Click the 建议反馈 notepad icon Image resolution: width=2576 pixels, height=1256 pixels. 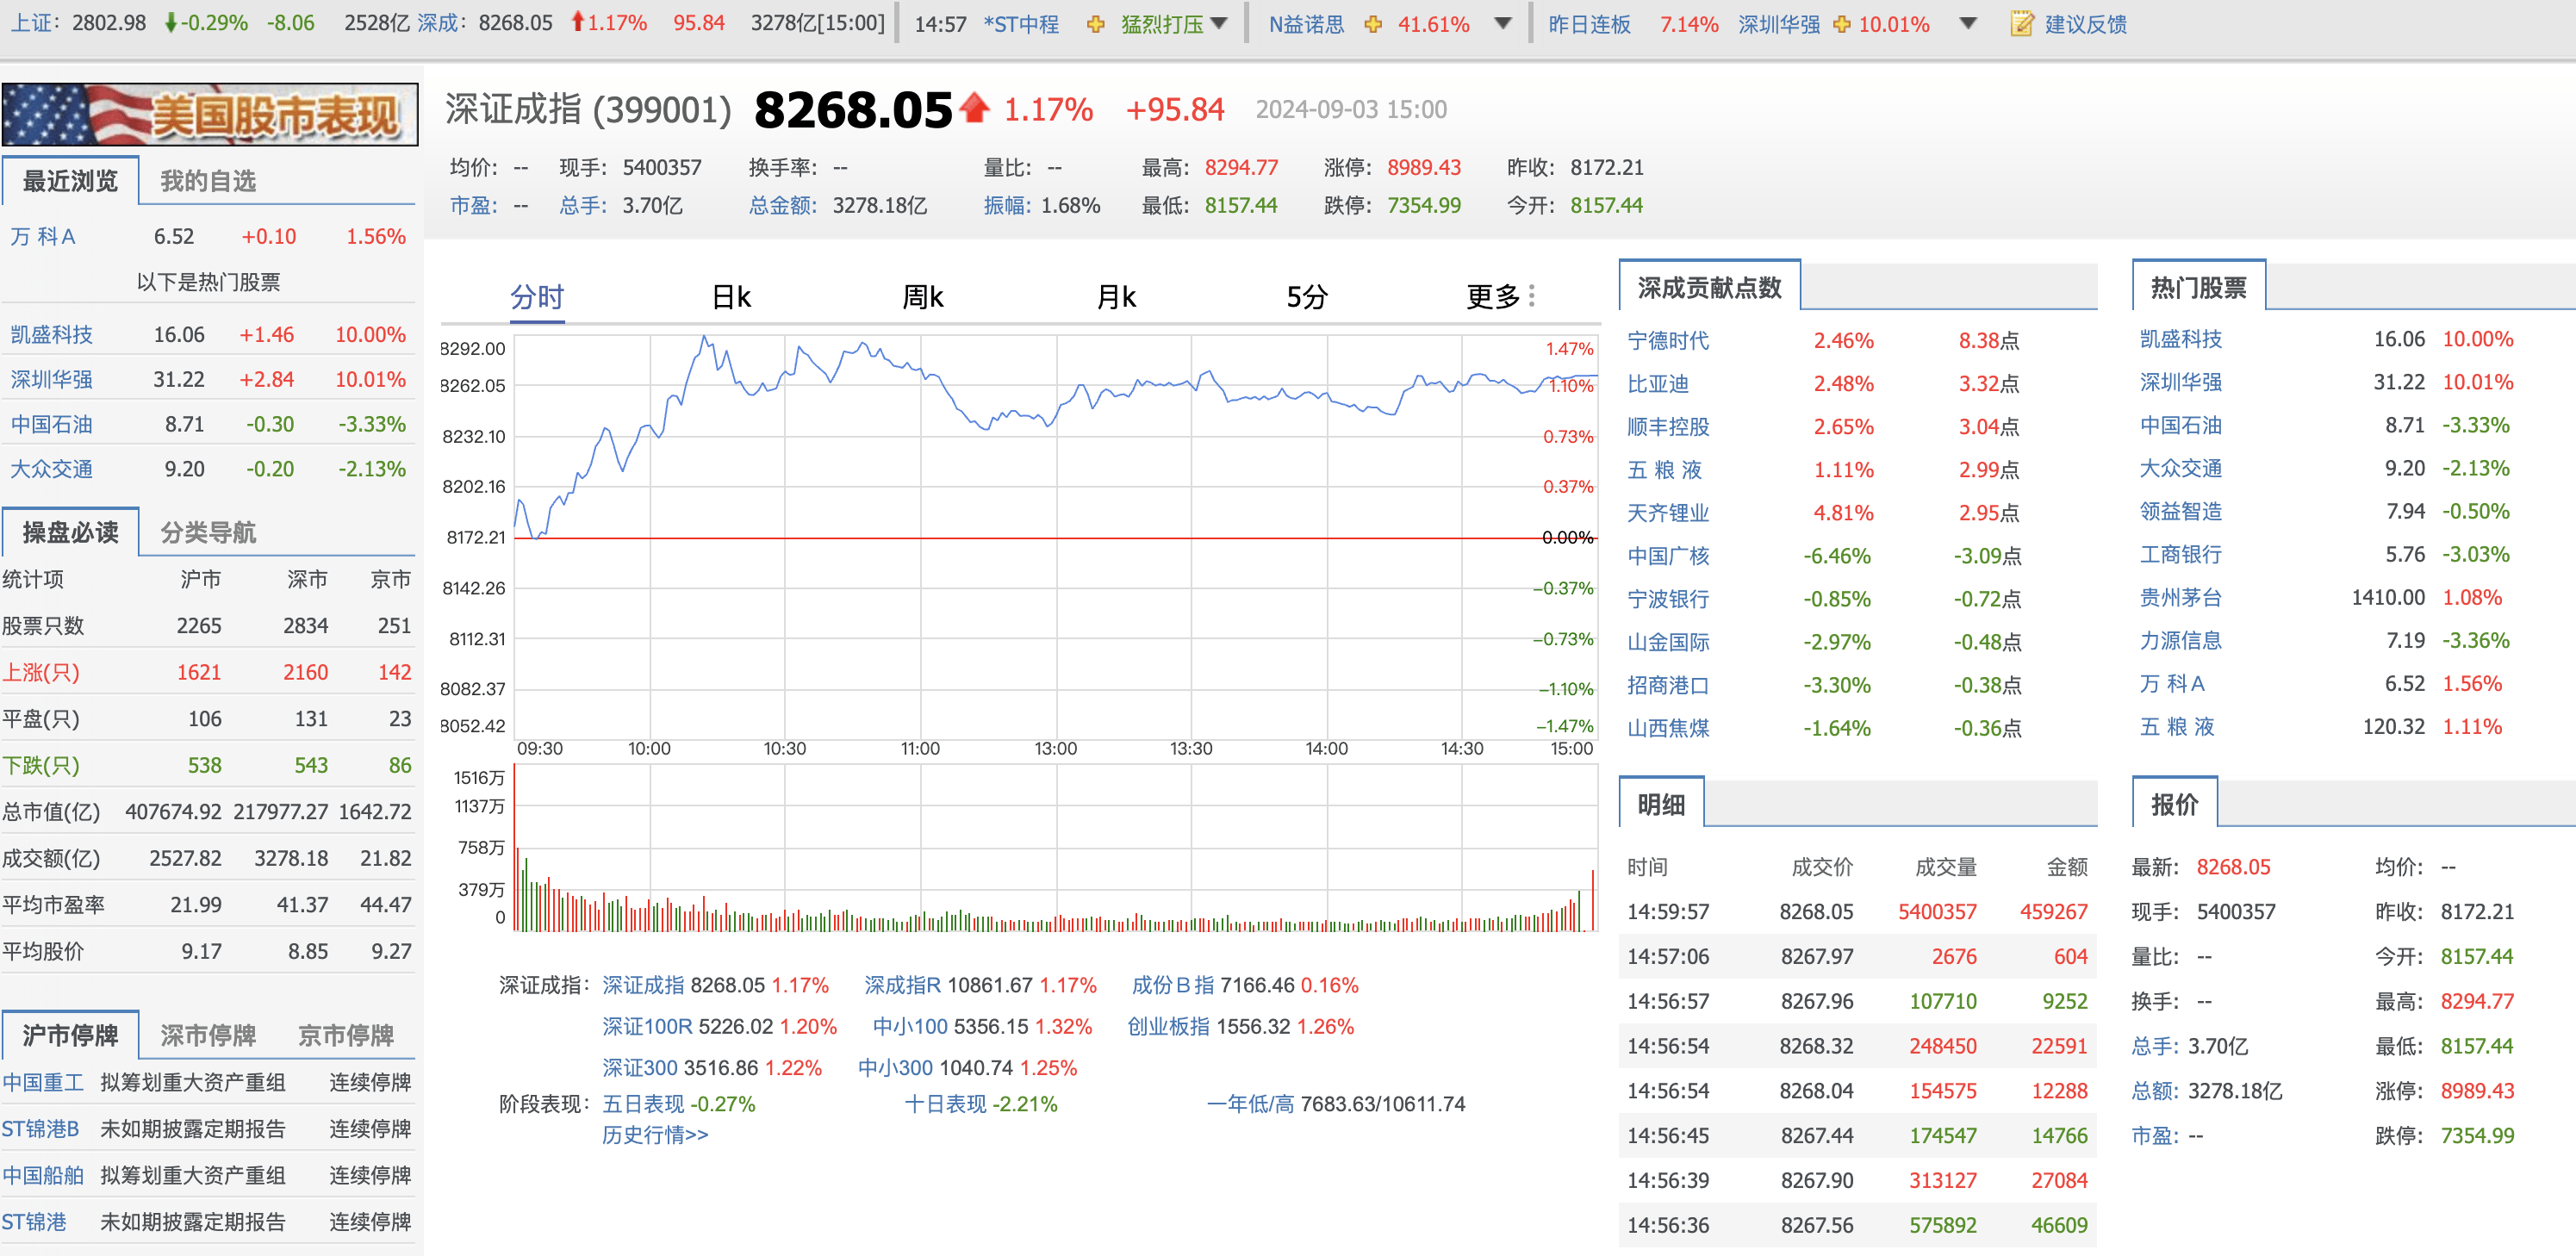tap(2021, 24)
